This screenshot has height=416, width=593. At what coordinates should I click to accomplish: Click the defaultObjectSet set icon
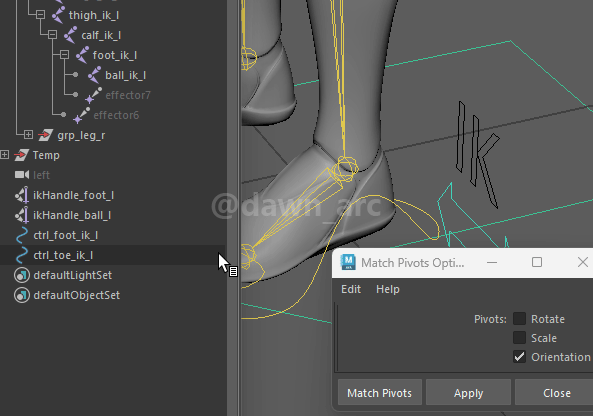22,295
